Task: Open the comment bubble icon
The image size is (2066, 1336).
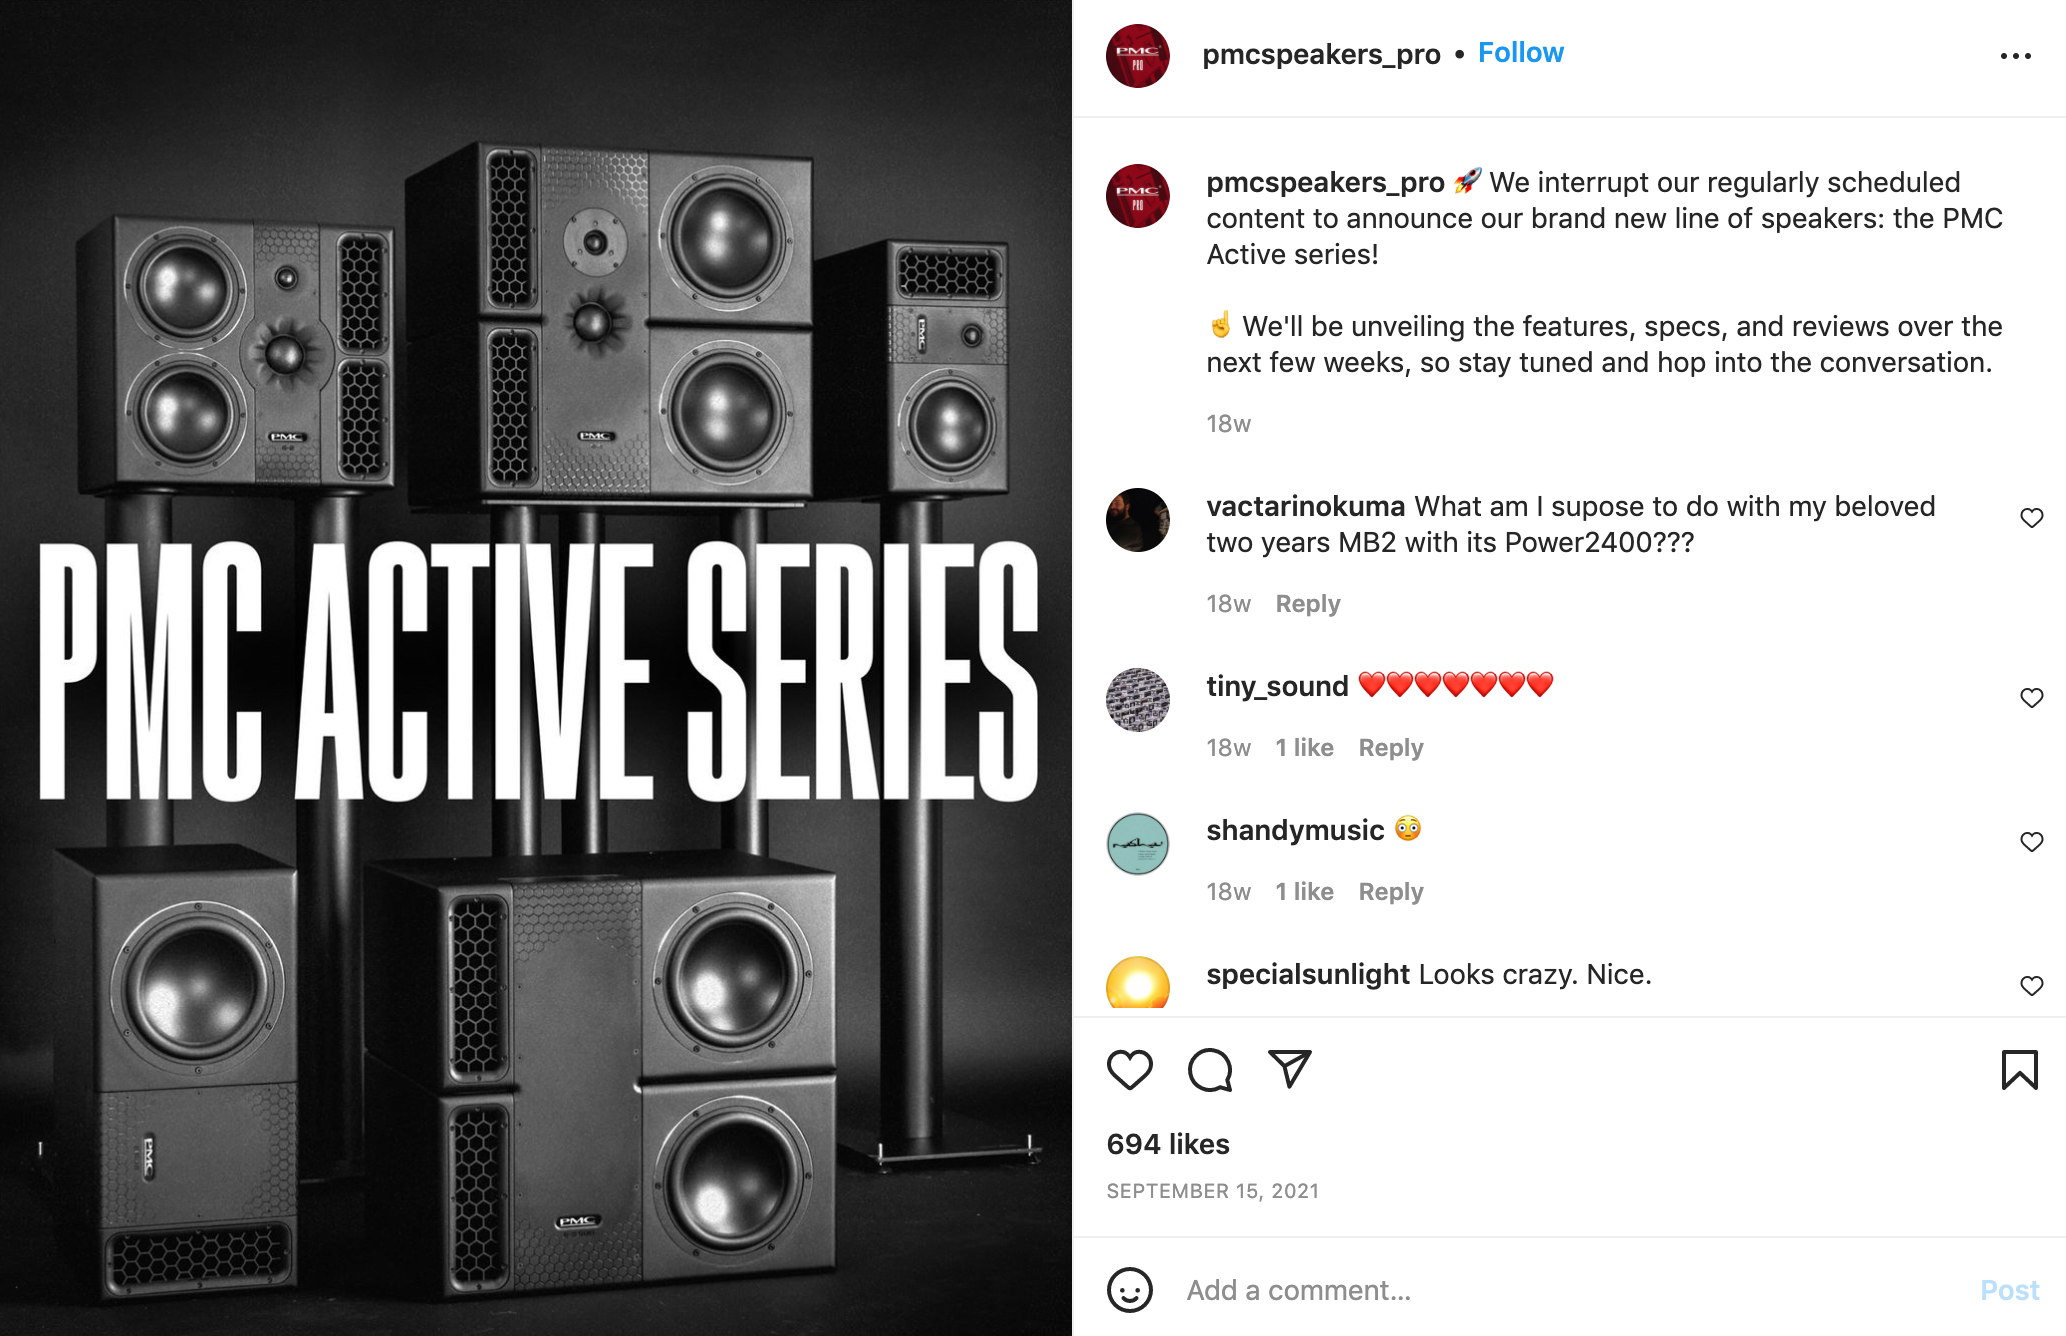Action: (x=1210, y=1070)
